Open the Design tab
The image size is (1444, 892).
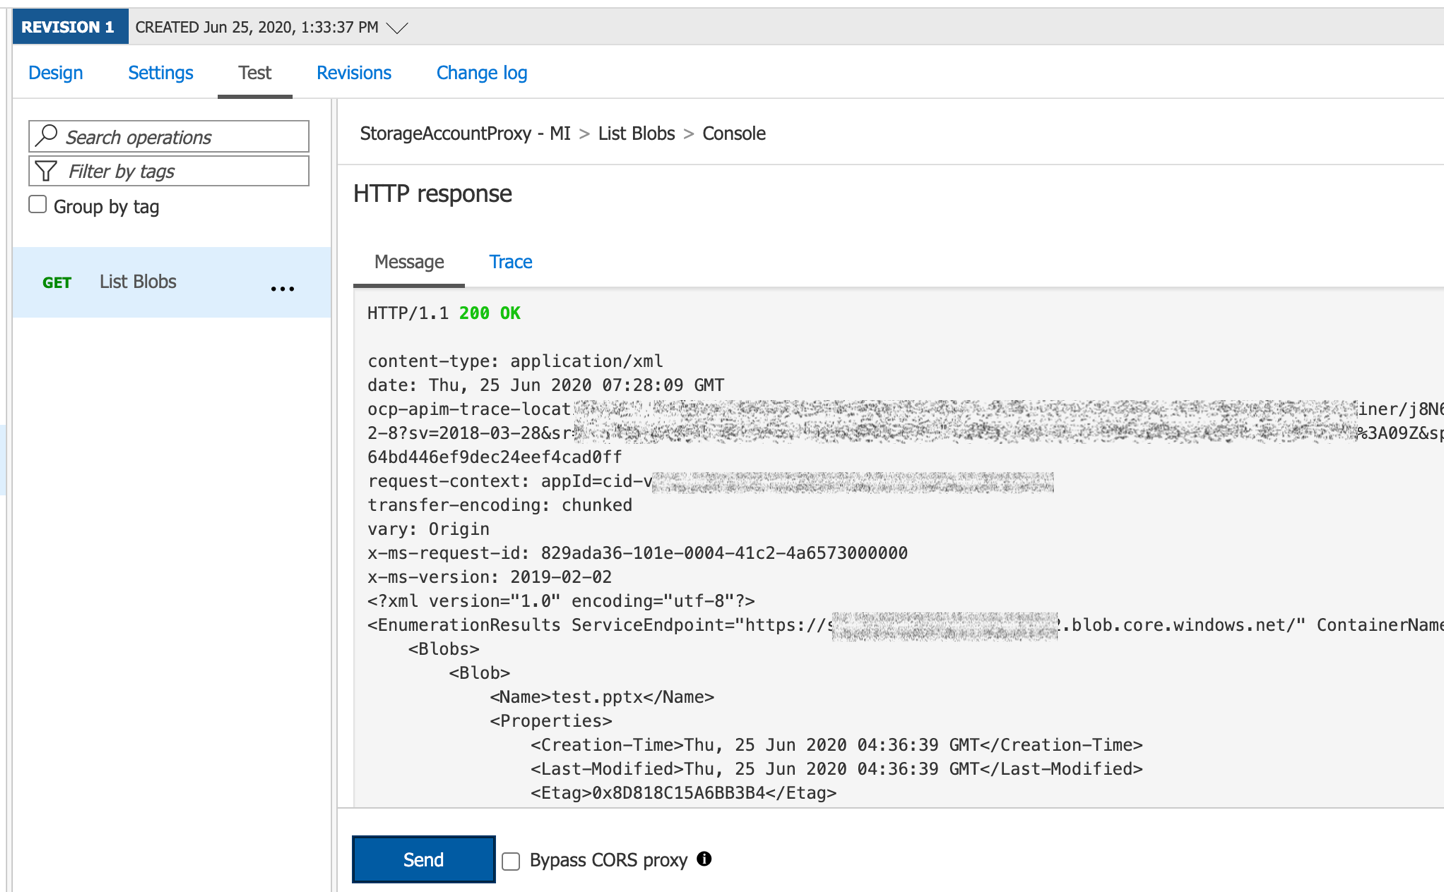pos(56,73)
